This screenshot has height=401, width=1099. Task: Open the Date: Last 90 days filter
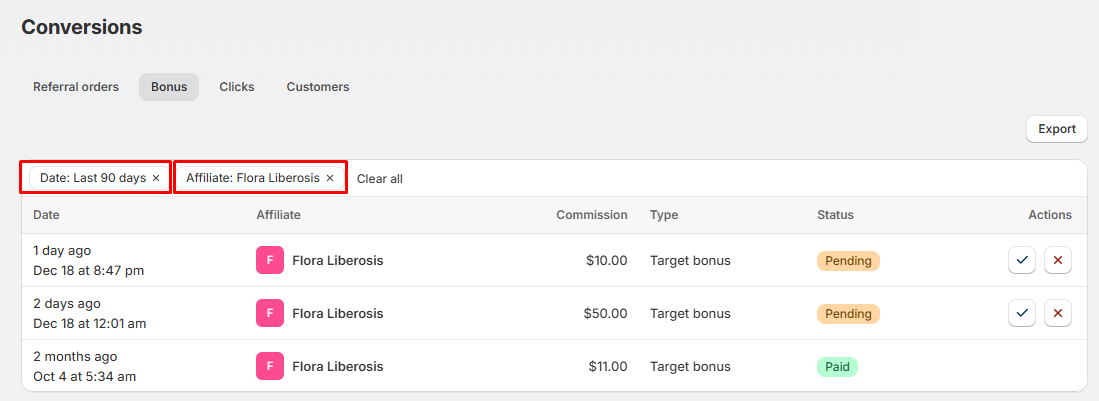(92, 178)
